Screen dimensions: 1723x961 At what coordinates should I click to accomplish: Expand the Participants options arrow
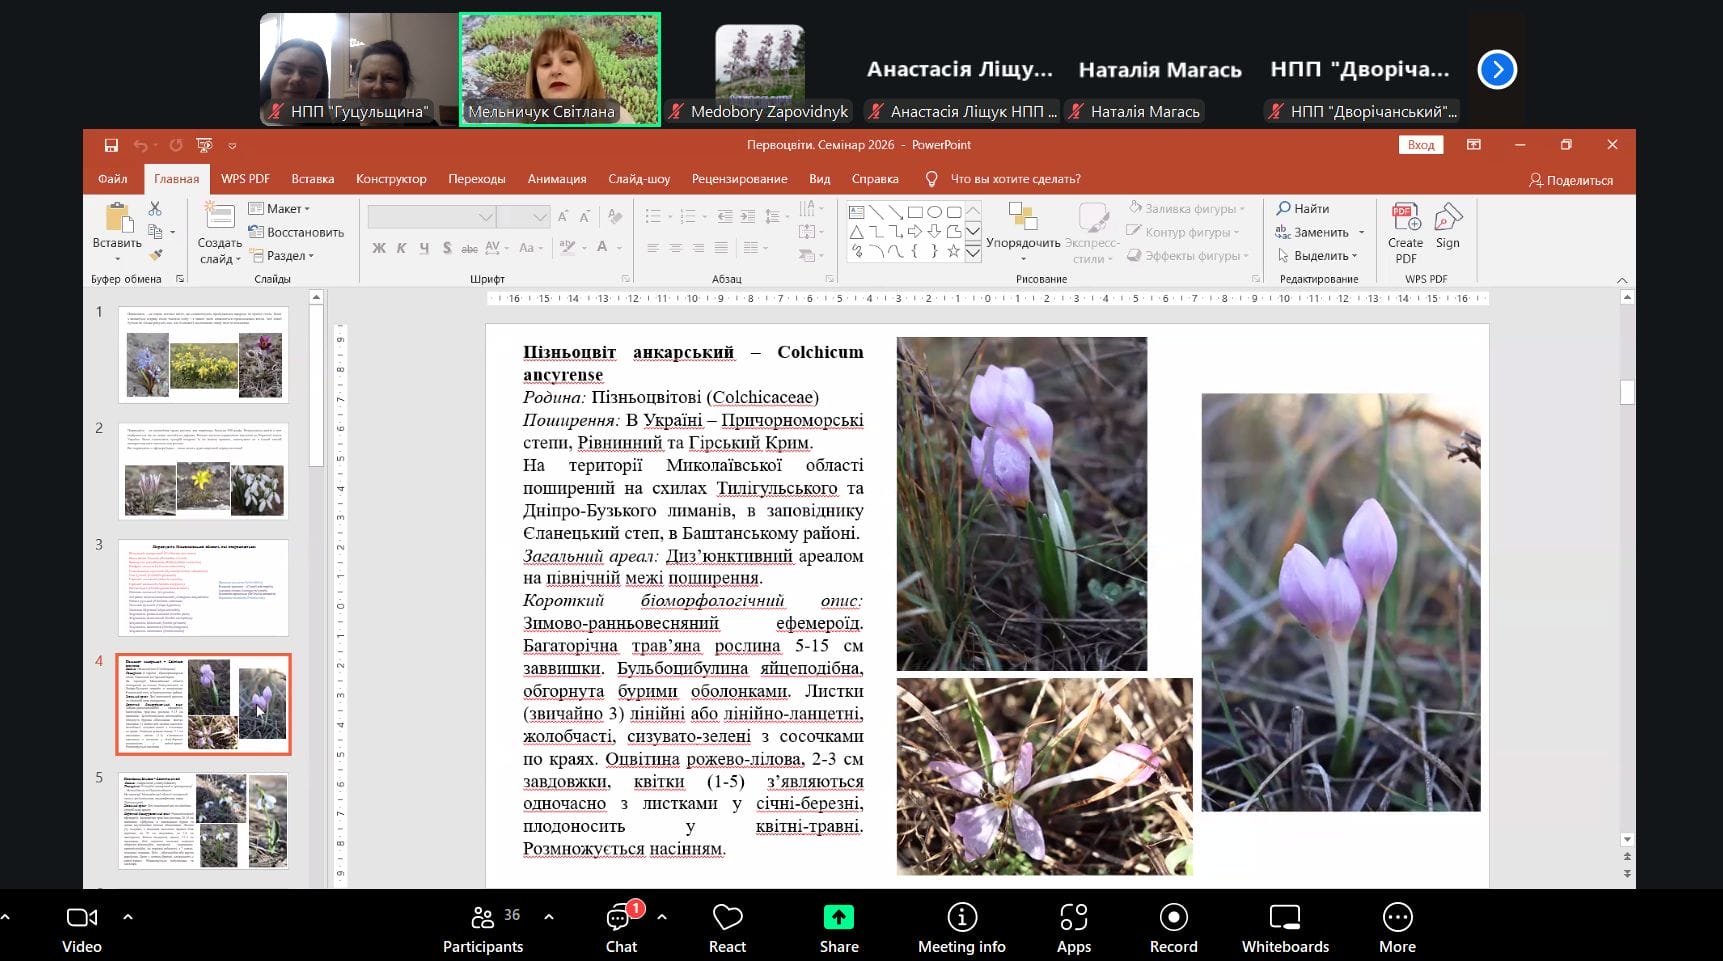click(x=549, y=916)
